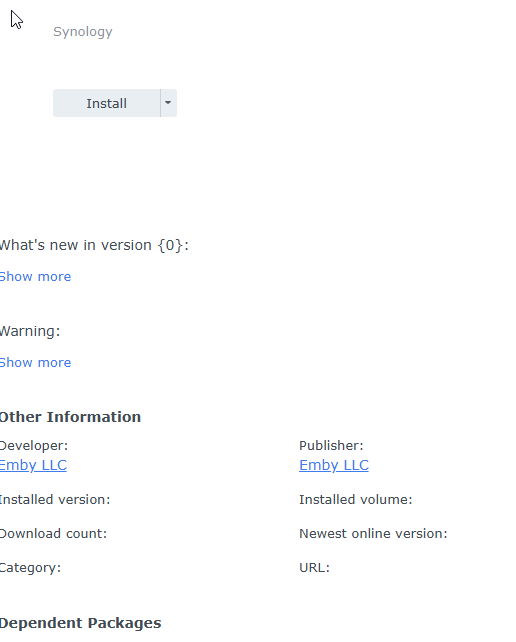Open the Developer Emby LLC link
The height and width of the screenshot is (642, 516).
click(33, 466)
